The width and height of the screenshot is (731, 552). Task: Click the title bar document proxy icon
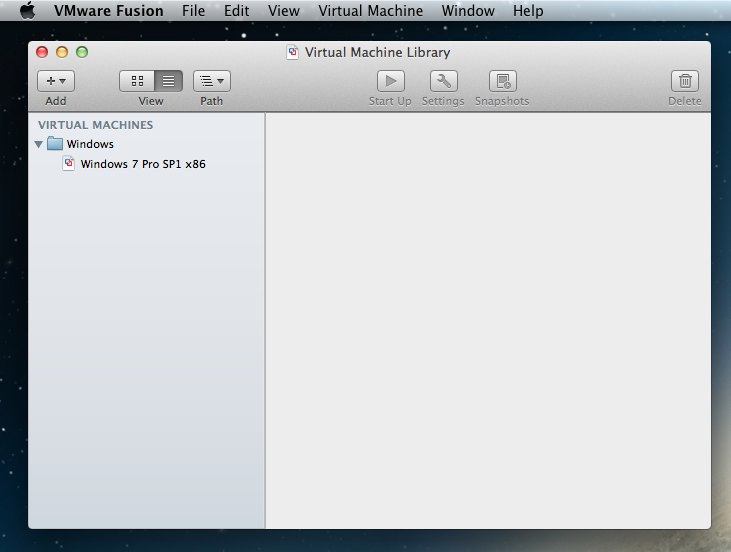click(293, 52)
